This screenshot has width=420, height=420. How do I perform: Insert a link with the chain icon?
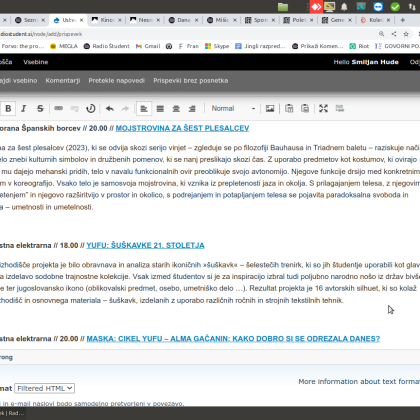click(x=59, y=108)
